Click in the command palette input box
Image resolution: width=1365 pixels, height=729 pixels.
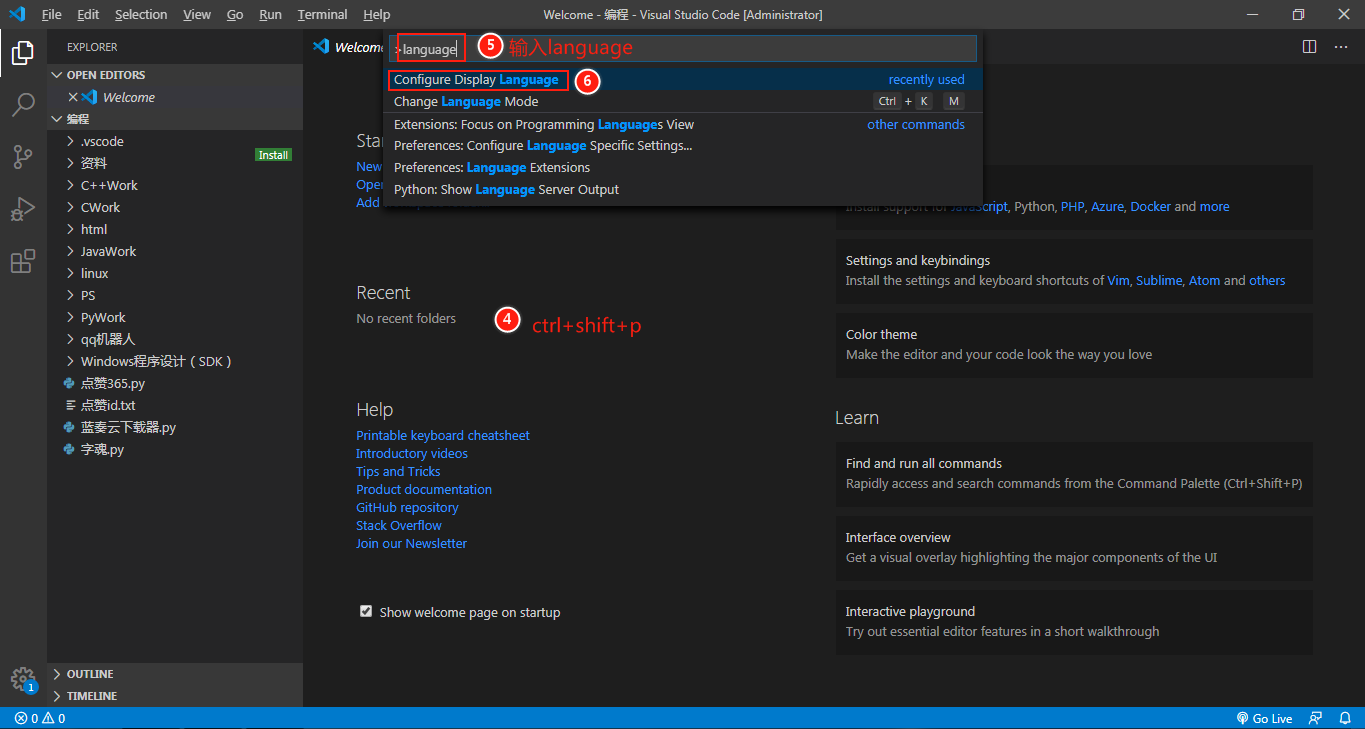pos(683,48)
